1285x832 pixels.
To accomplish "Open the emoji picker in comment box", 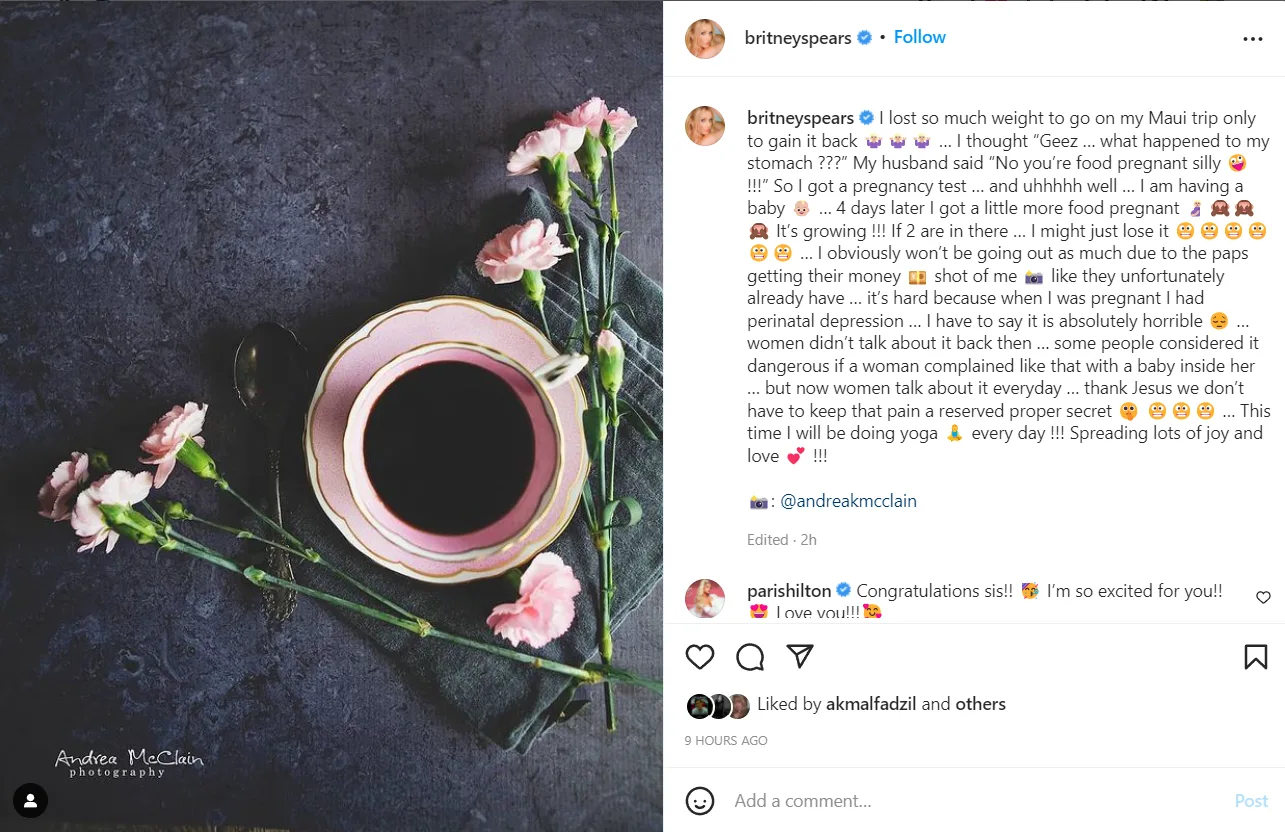I will 700,801.
